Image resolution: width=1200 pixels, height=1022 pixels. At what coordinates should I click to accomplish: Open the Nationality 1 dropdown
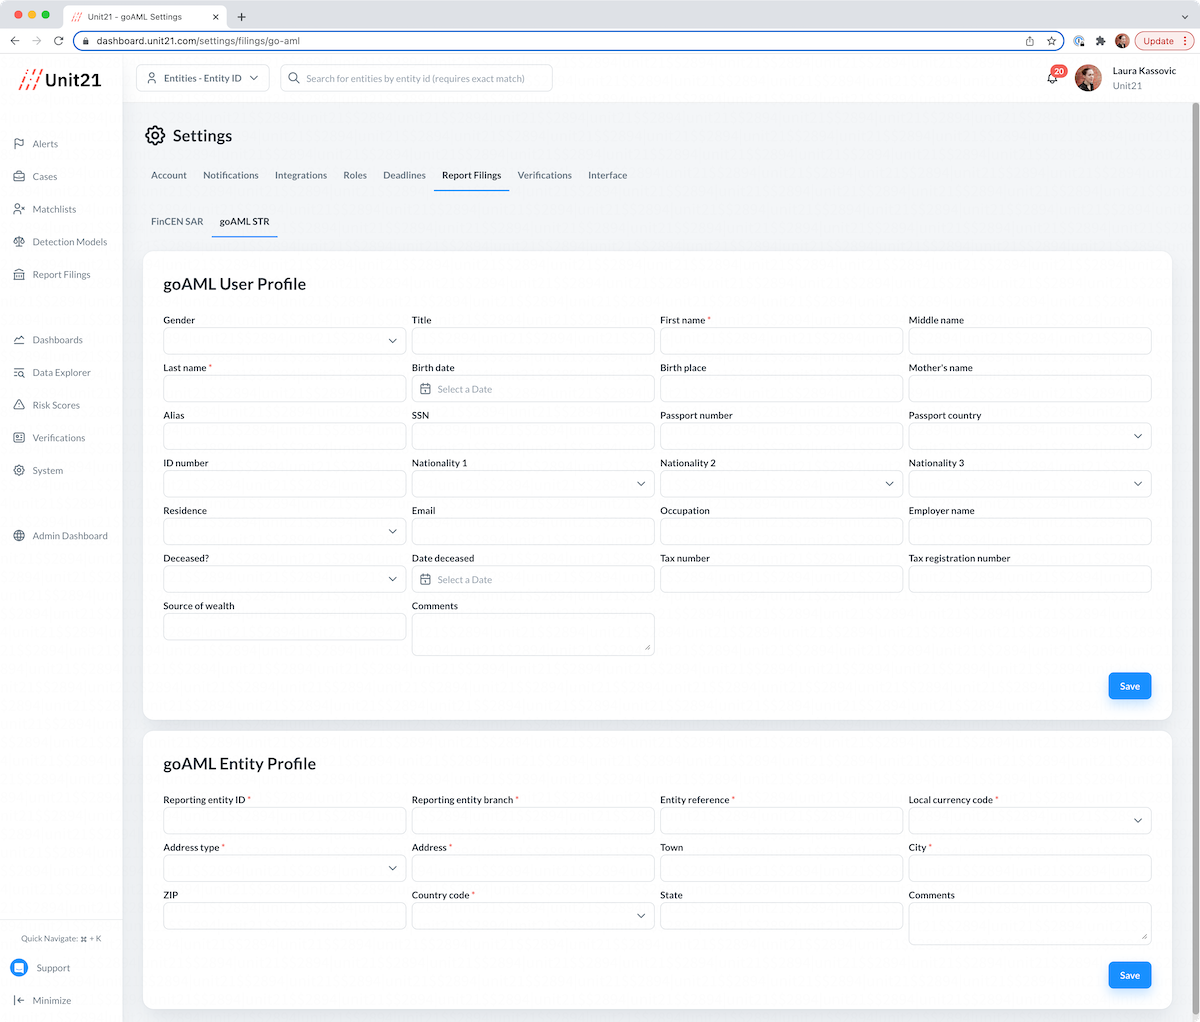533,484
